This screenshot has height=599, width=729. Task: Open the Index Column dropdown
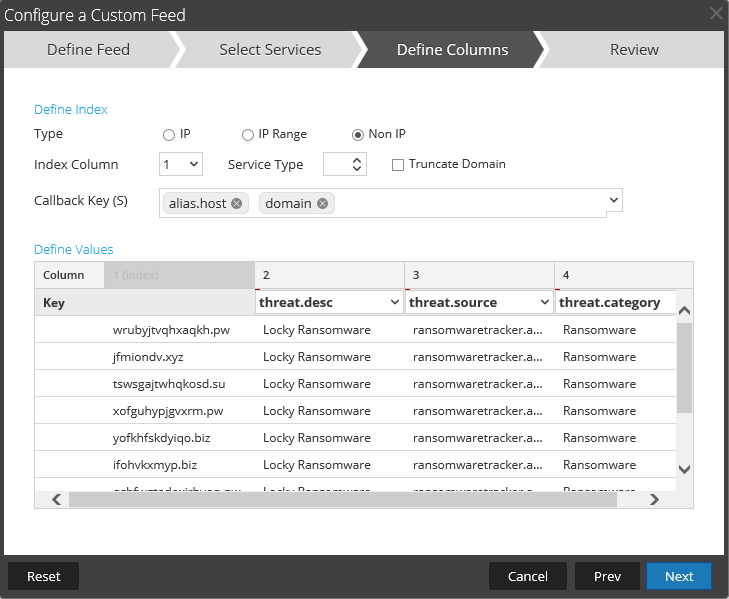click(x=181, y=165)
